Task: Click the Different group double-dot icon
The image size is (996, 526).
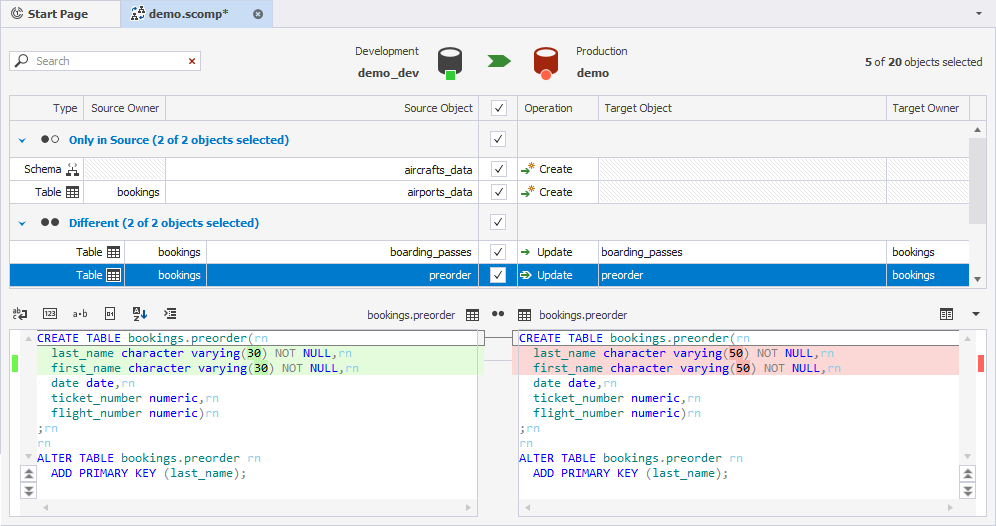Action: (x=50, y=222)
